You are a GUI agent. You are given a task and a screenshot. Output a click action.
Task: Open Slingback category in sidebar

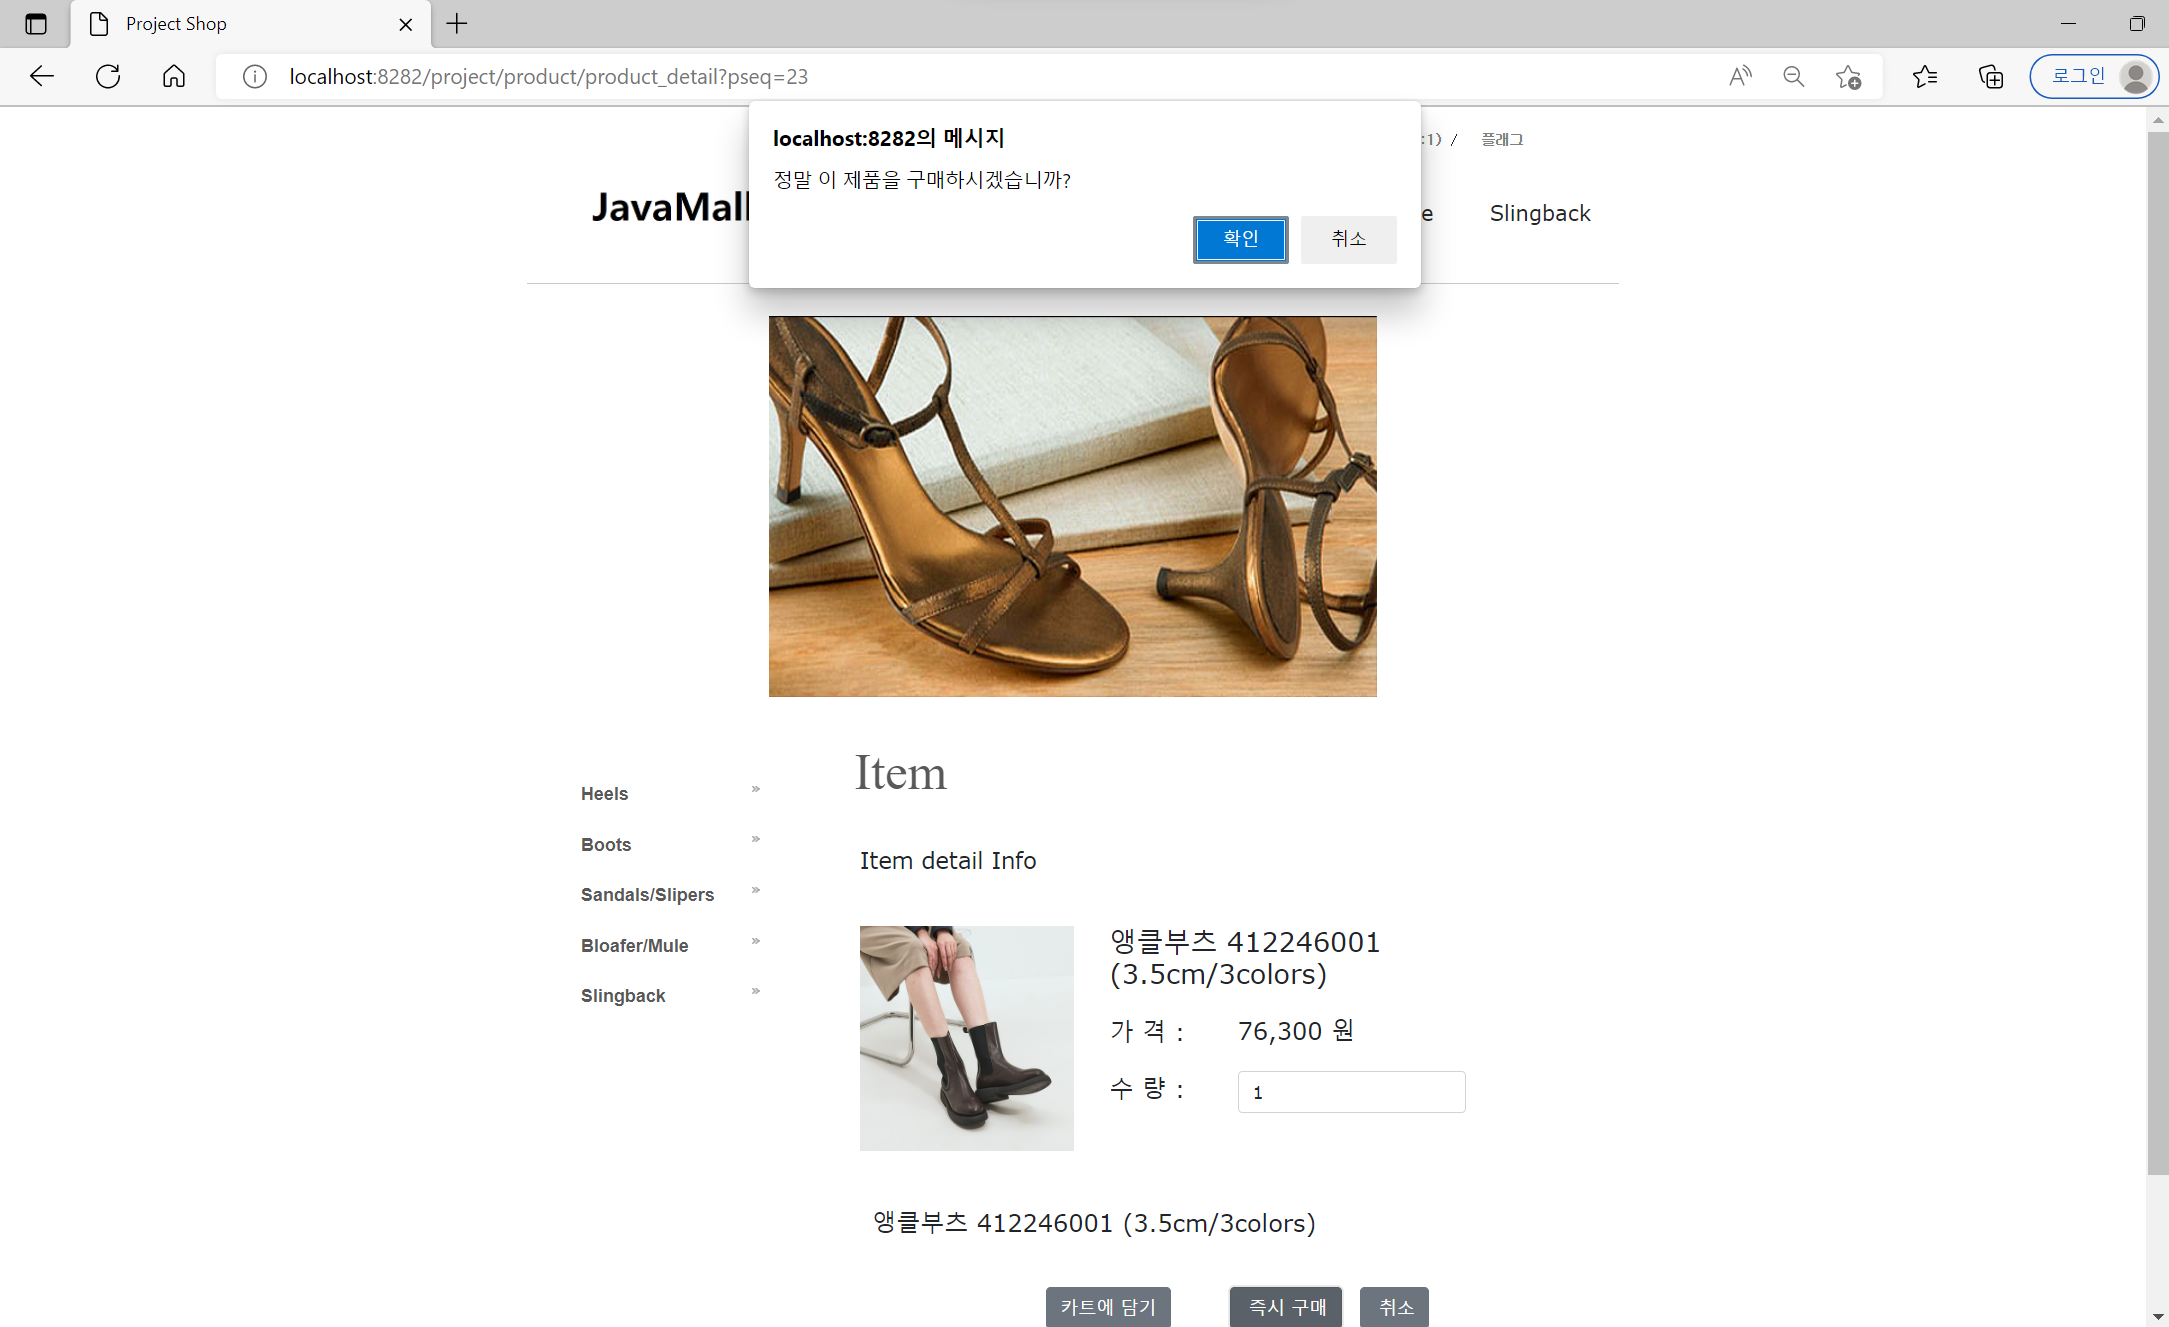(x=623, y=996)
